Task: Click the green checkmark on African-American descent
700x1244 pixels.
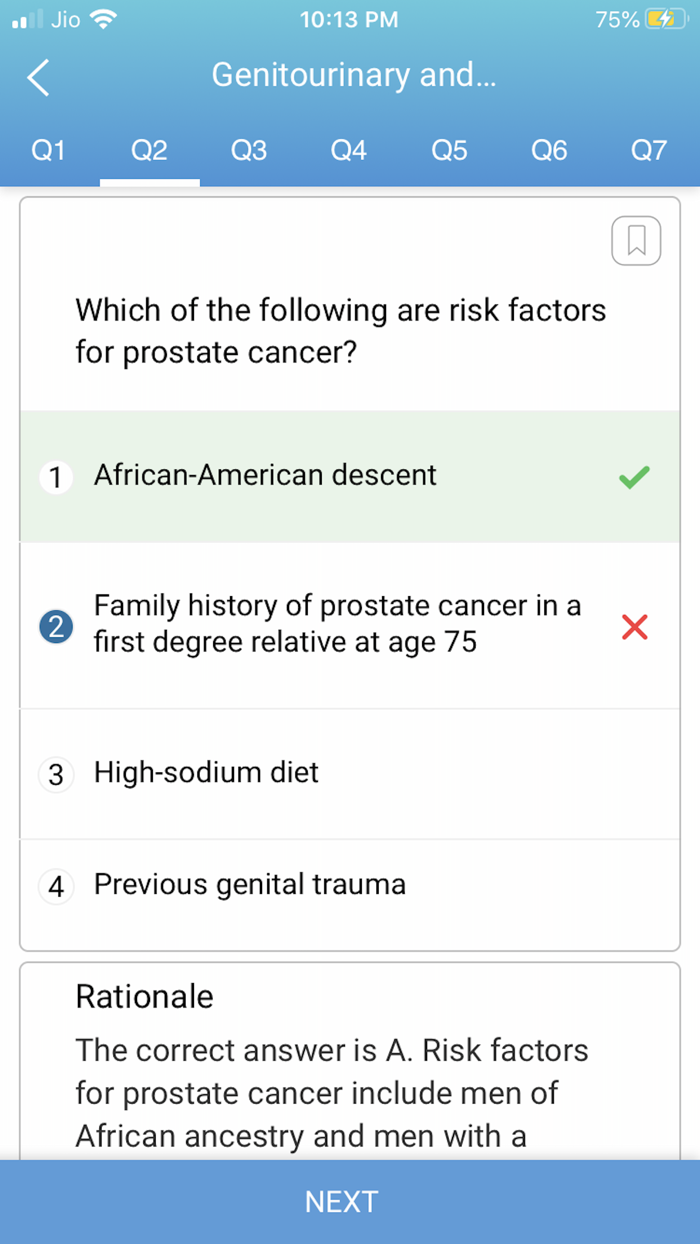Action: tap(633, 477)
